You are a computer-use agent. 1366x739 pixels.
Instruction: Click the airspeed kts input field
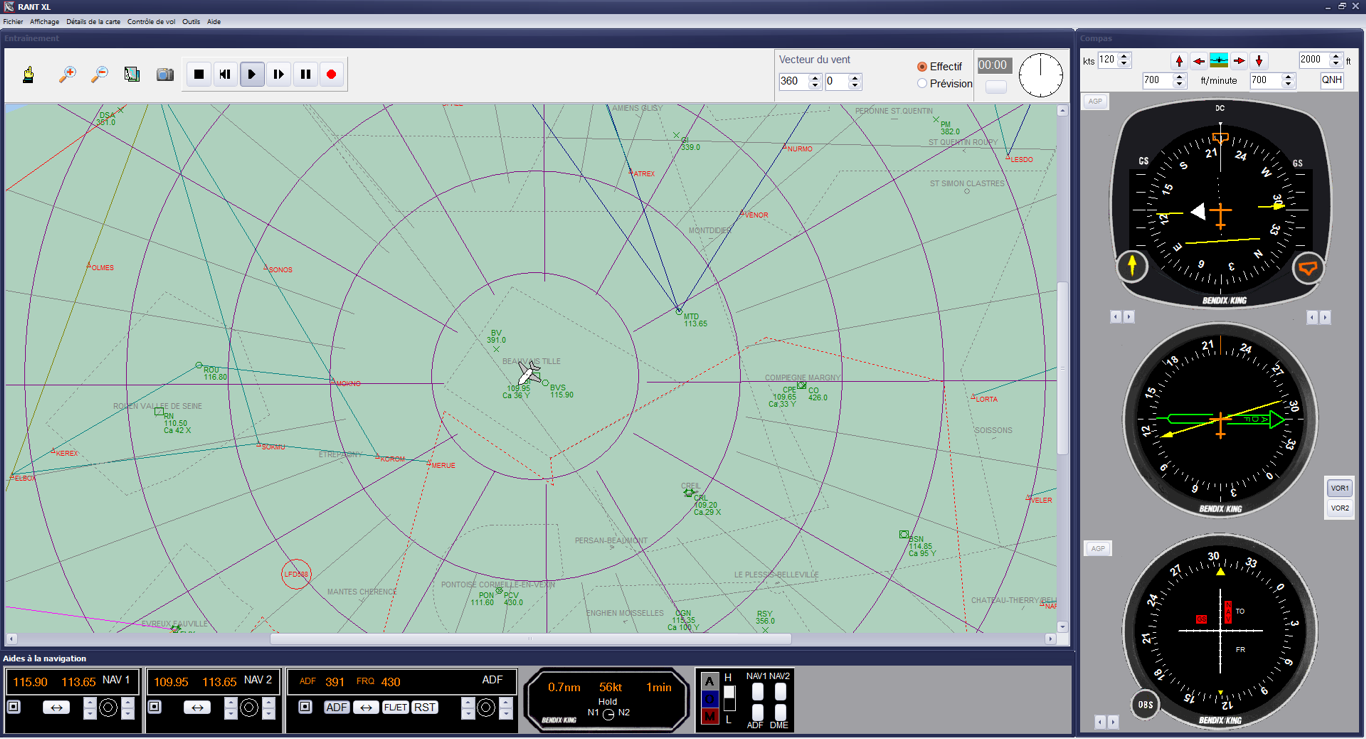pos(1107,60)
